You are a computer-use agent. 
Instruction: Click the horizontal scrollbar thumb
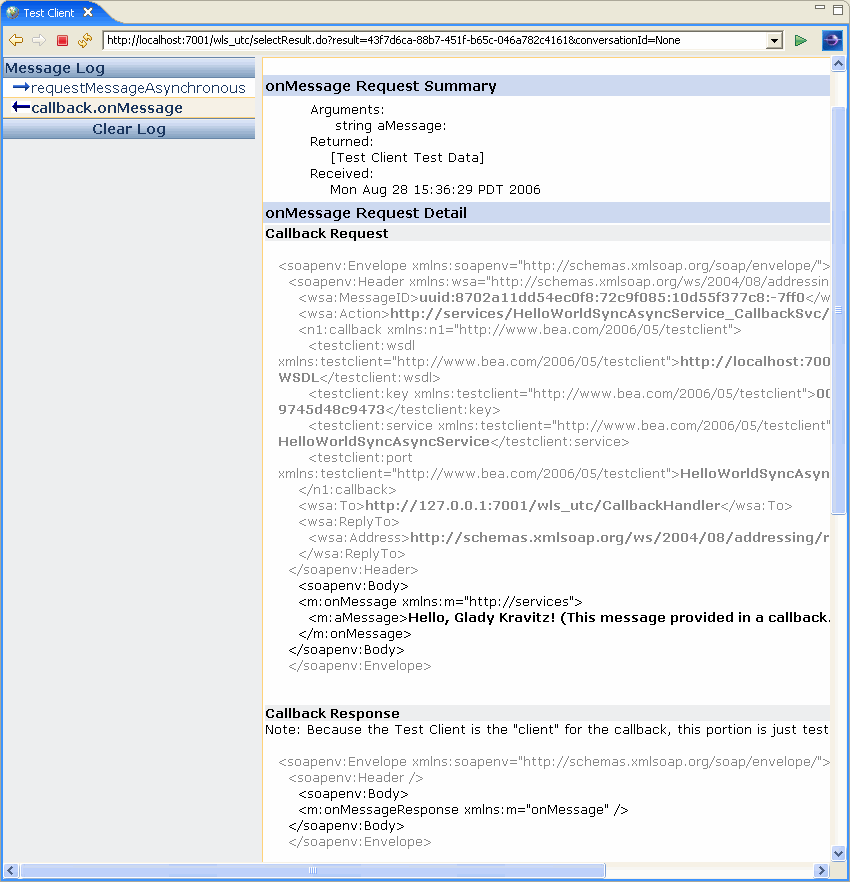point(313,870)
